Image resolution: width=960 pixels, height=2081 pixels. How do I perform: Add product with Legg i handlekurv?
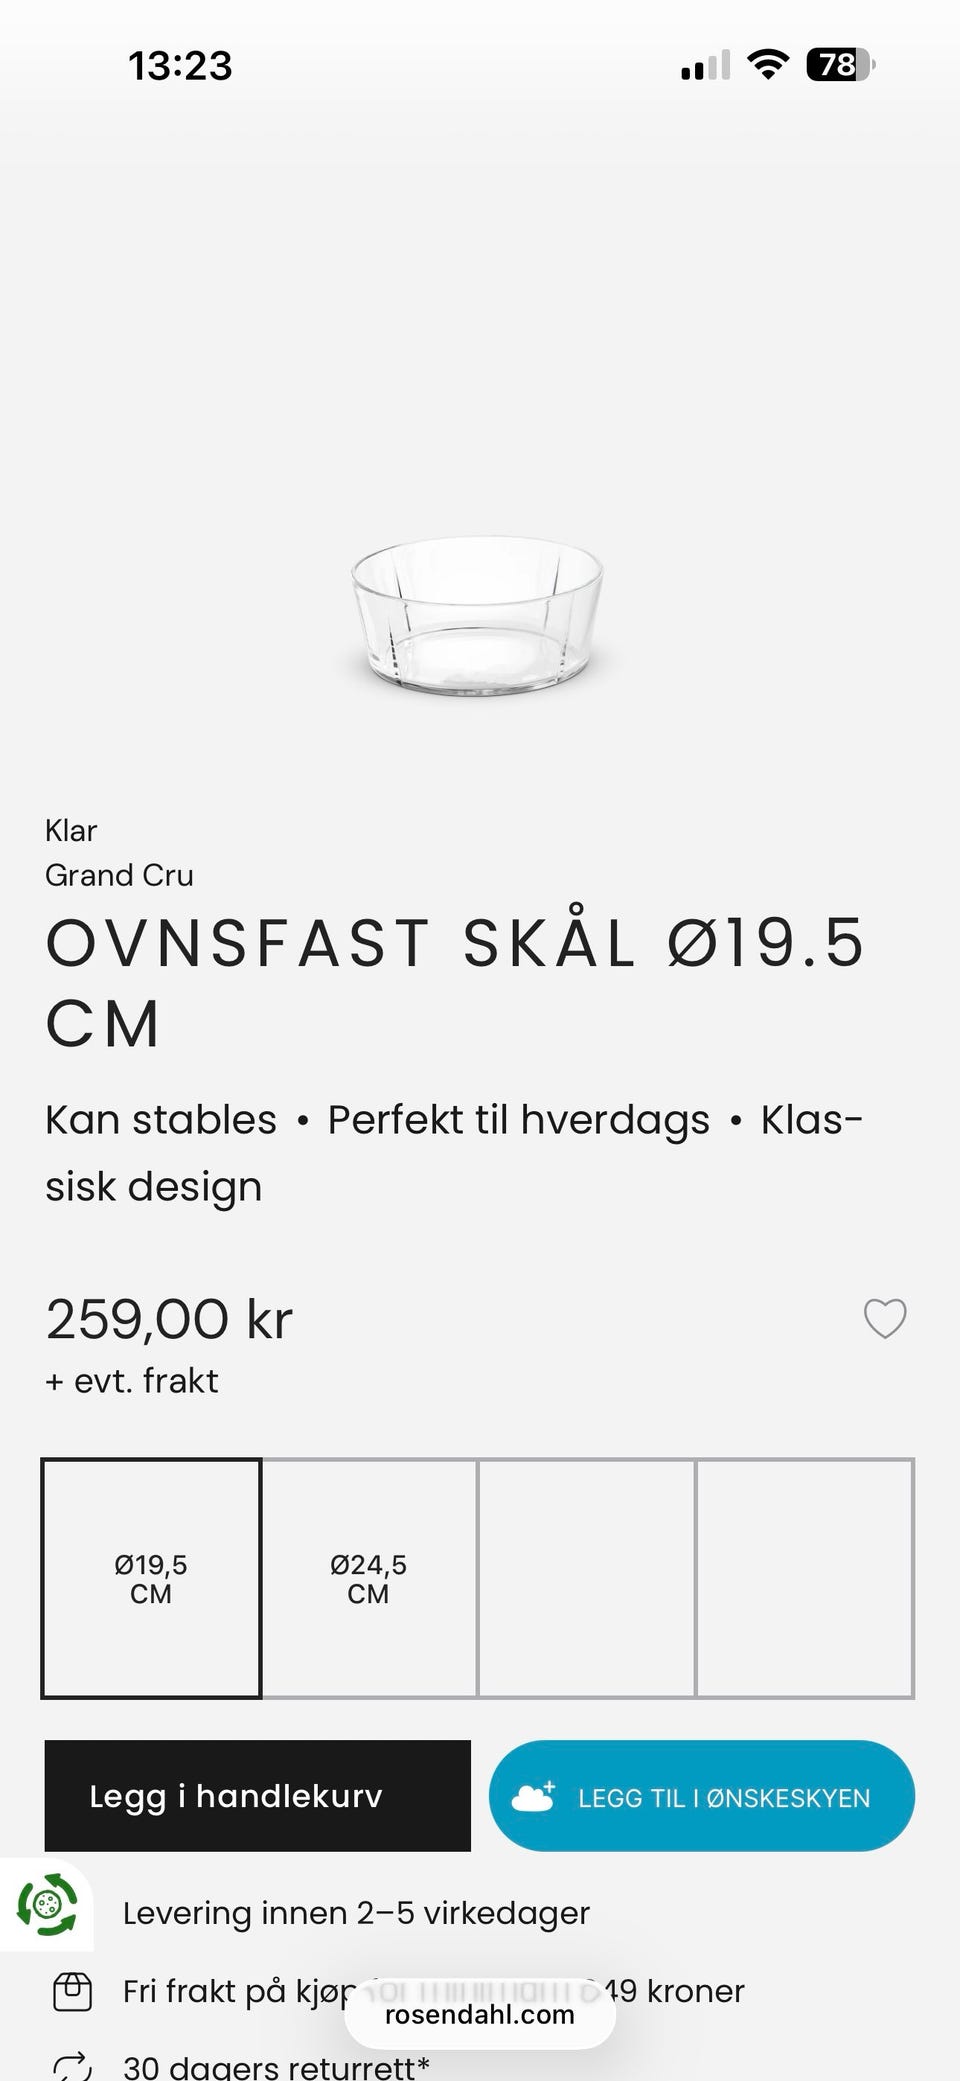coord(258,1796)
